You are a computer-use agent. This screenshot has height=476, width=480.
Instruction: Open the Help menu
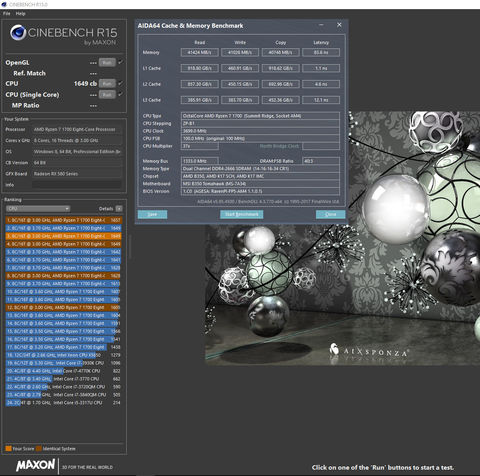click(x=20, y=14)
